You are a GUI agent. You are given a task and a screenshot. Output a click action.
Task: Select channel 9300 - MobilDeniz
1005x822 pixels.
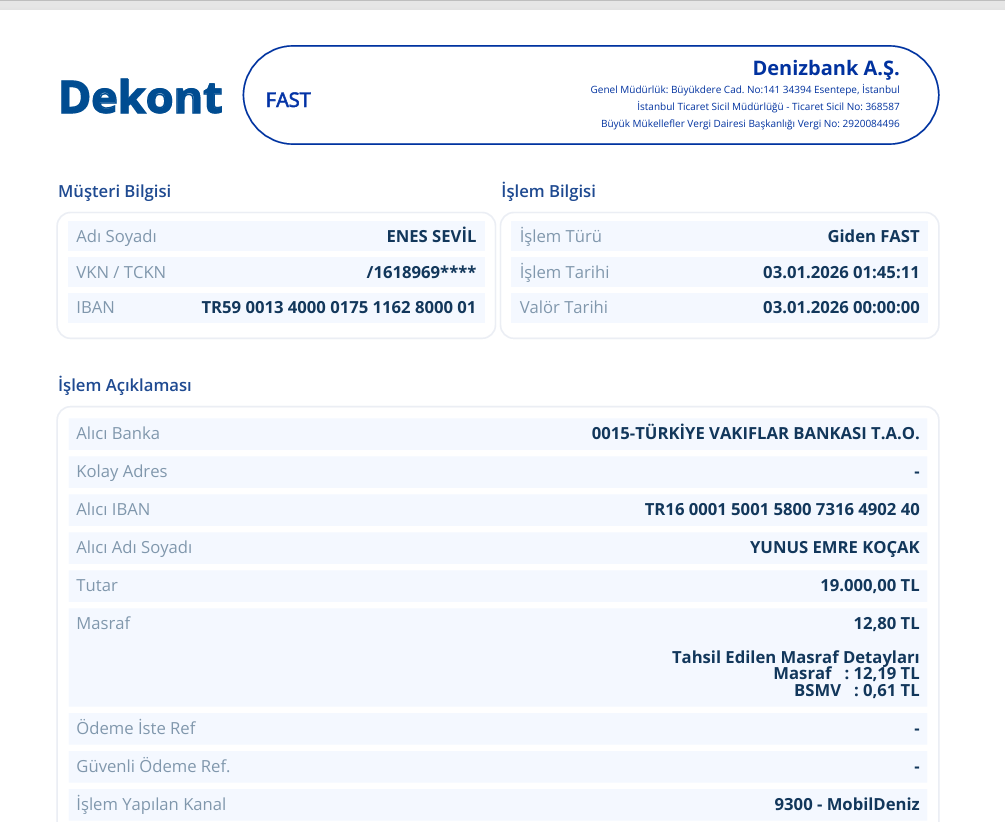coord(847,804)
